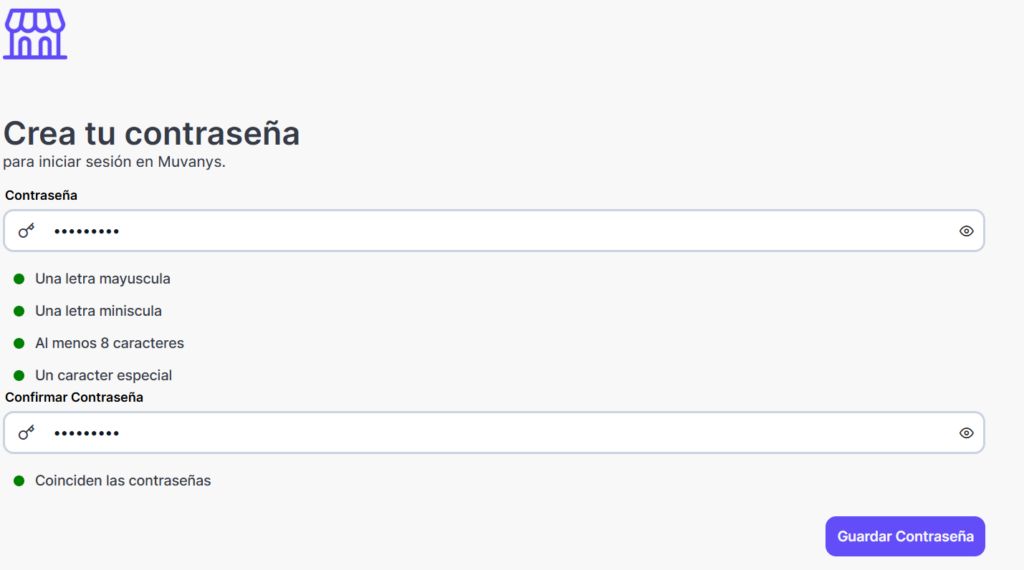The height and width of the screenshot is (570, 1024).
Task: Click green dot beside "Un caracter especial"
Action: click(x=18, y=375)
